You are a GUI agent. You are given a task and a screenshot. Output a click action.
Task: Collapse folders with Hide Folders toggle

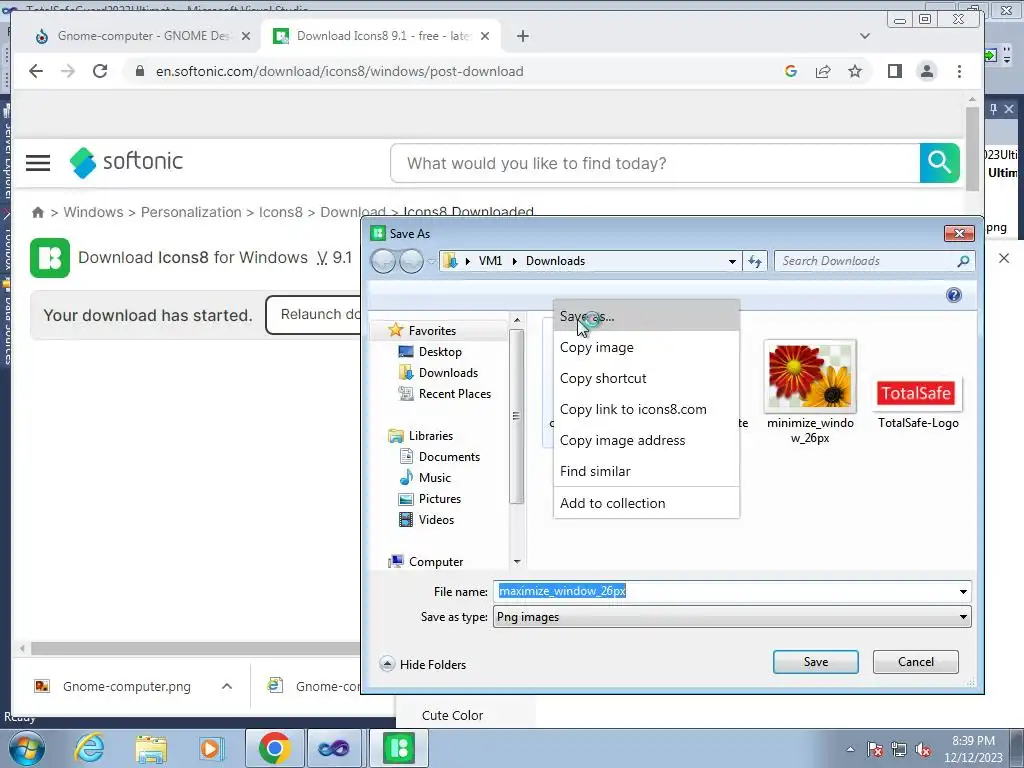423,664
